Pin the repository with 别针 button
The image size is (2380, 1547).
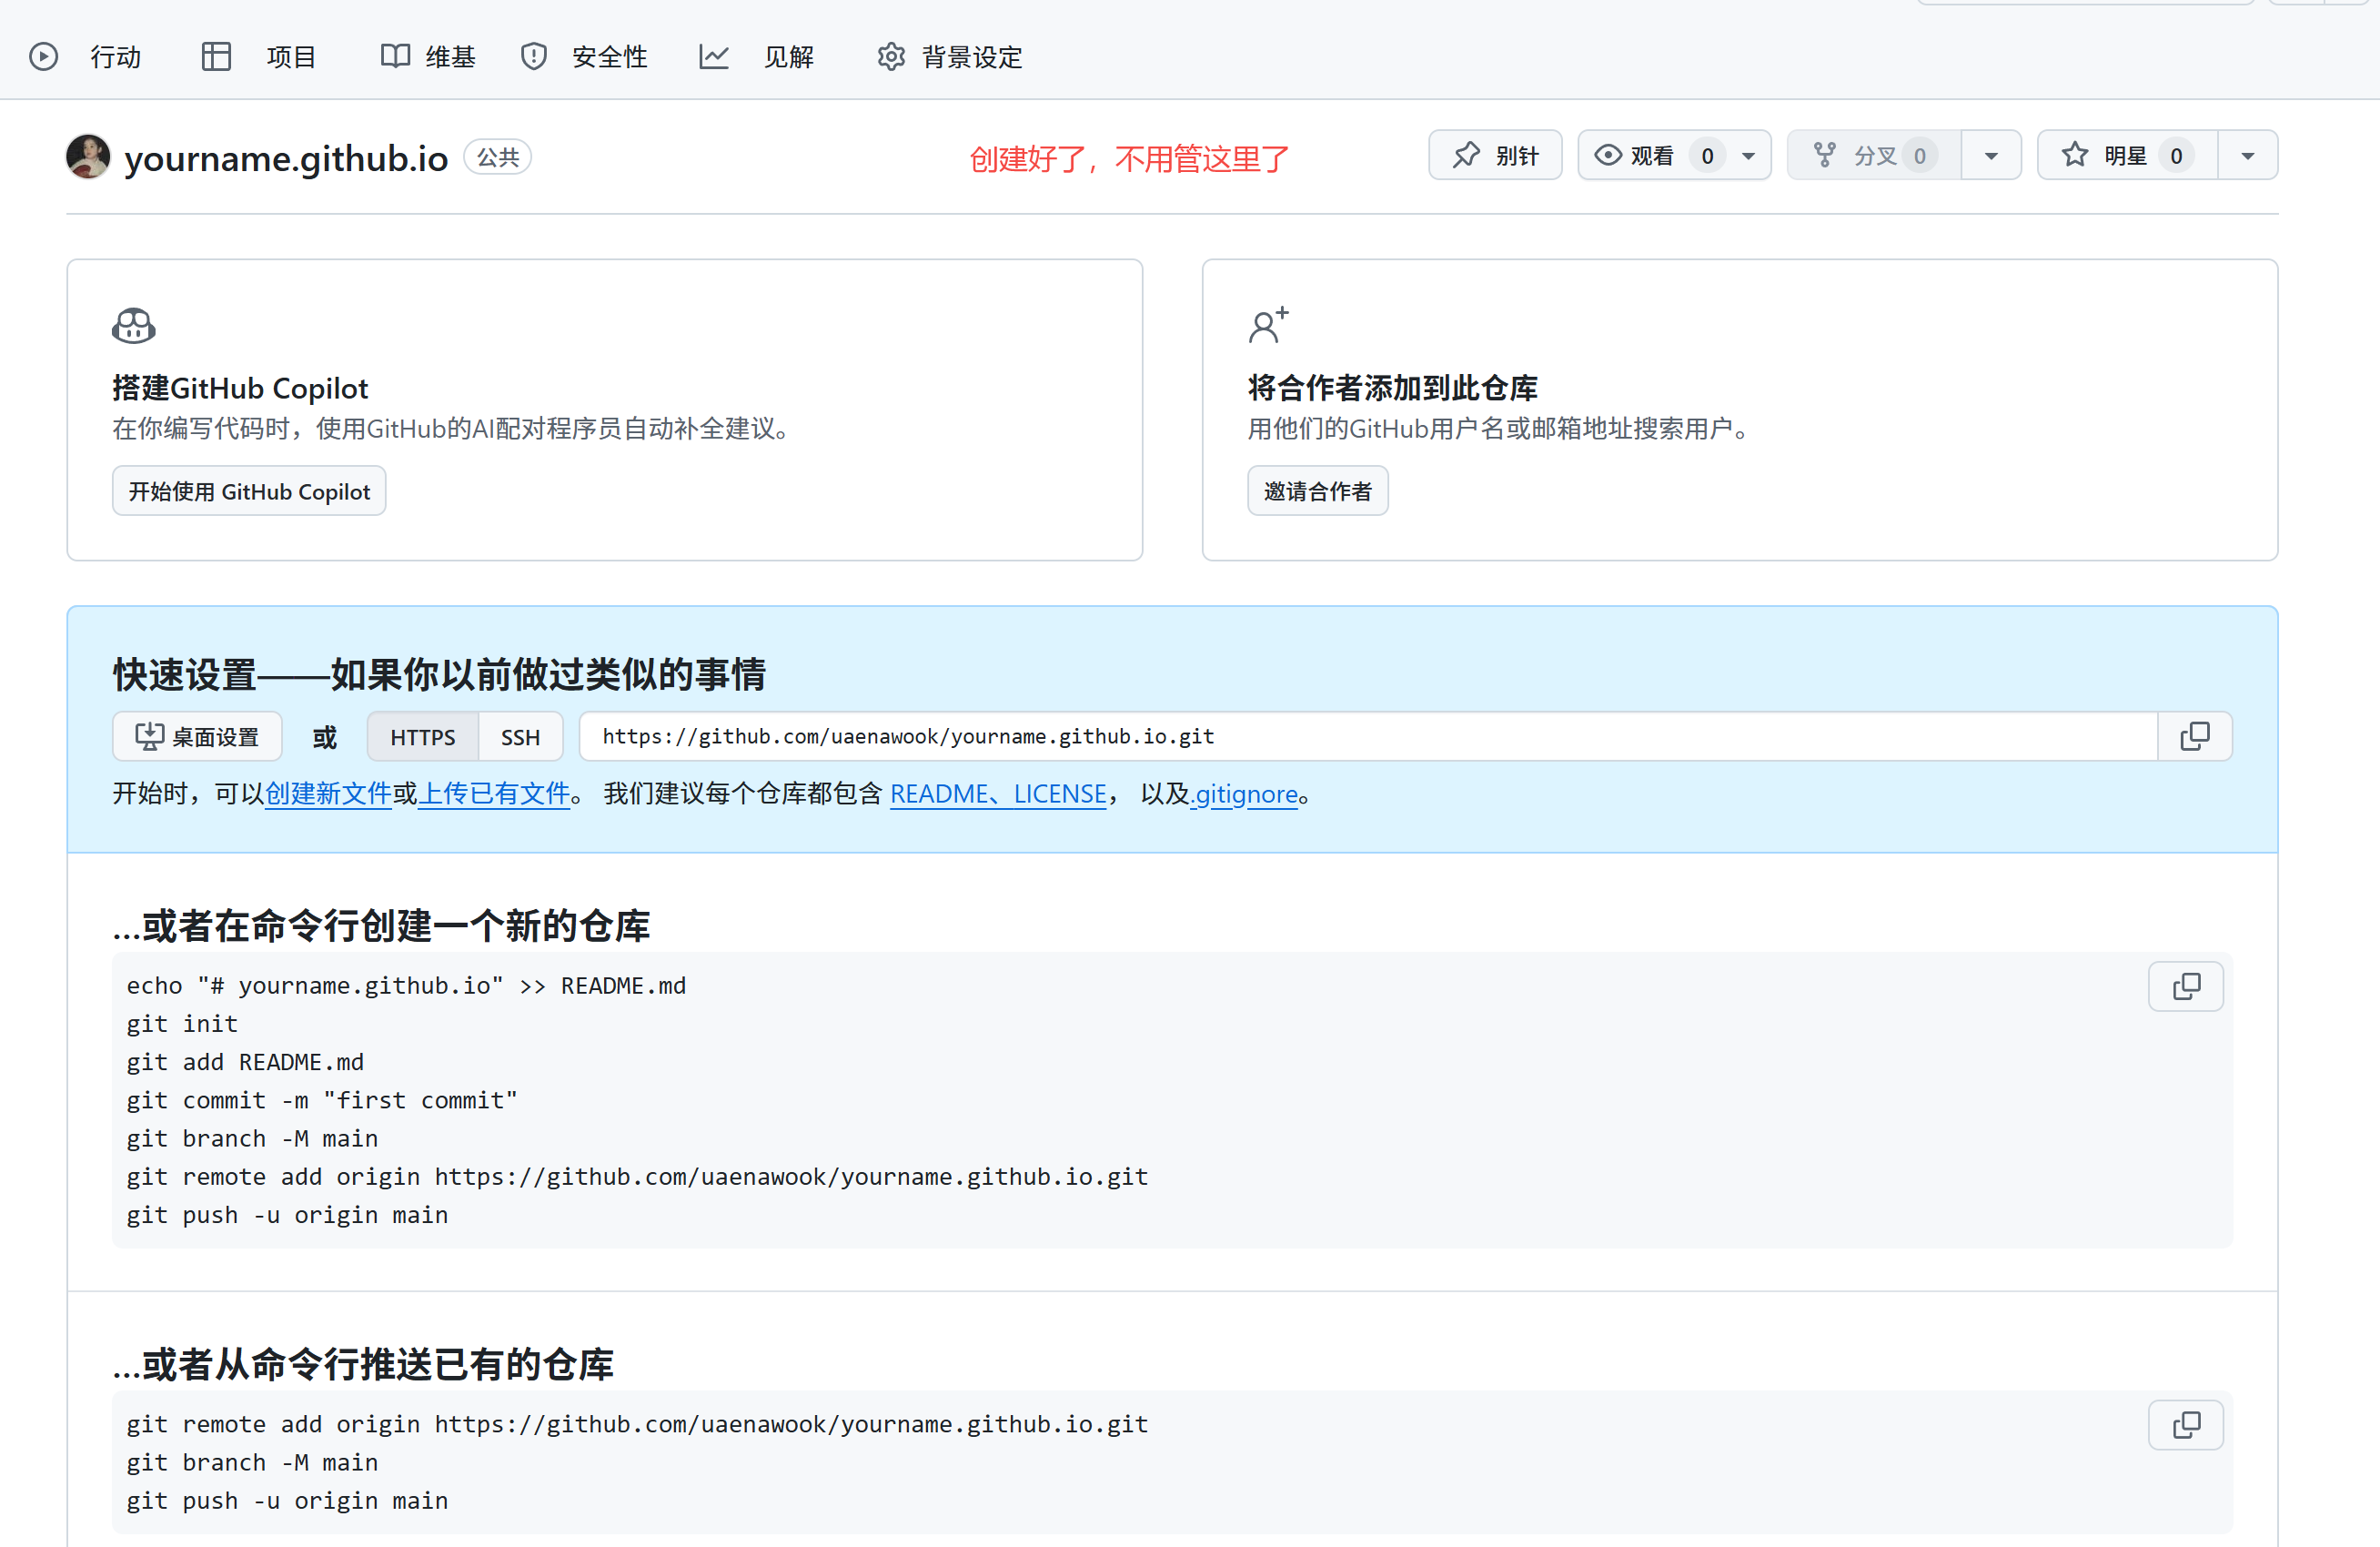click(x=1494, y=156)
